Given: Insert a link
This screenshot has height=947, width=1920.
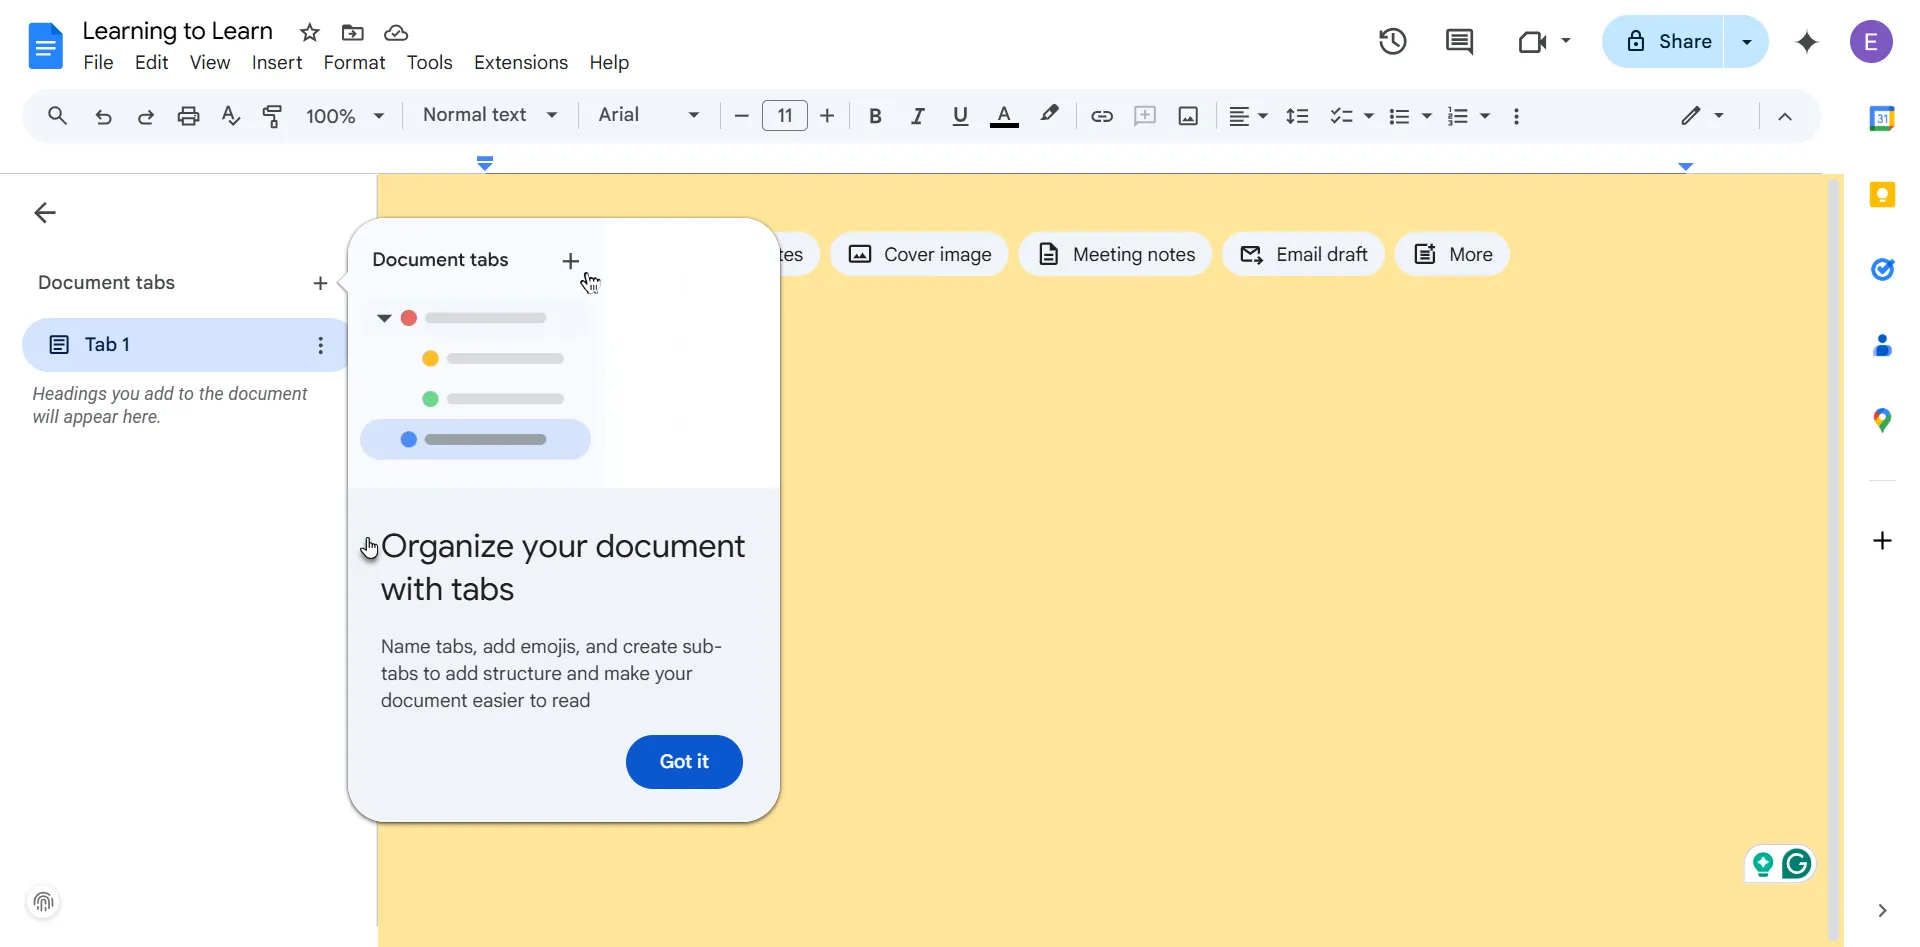Looking at the screenshot, I should point(1101,116).
